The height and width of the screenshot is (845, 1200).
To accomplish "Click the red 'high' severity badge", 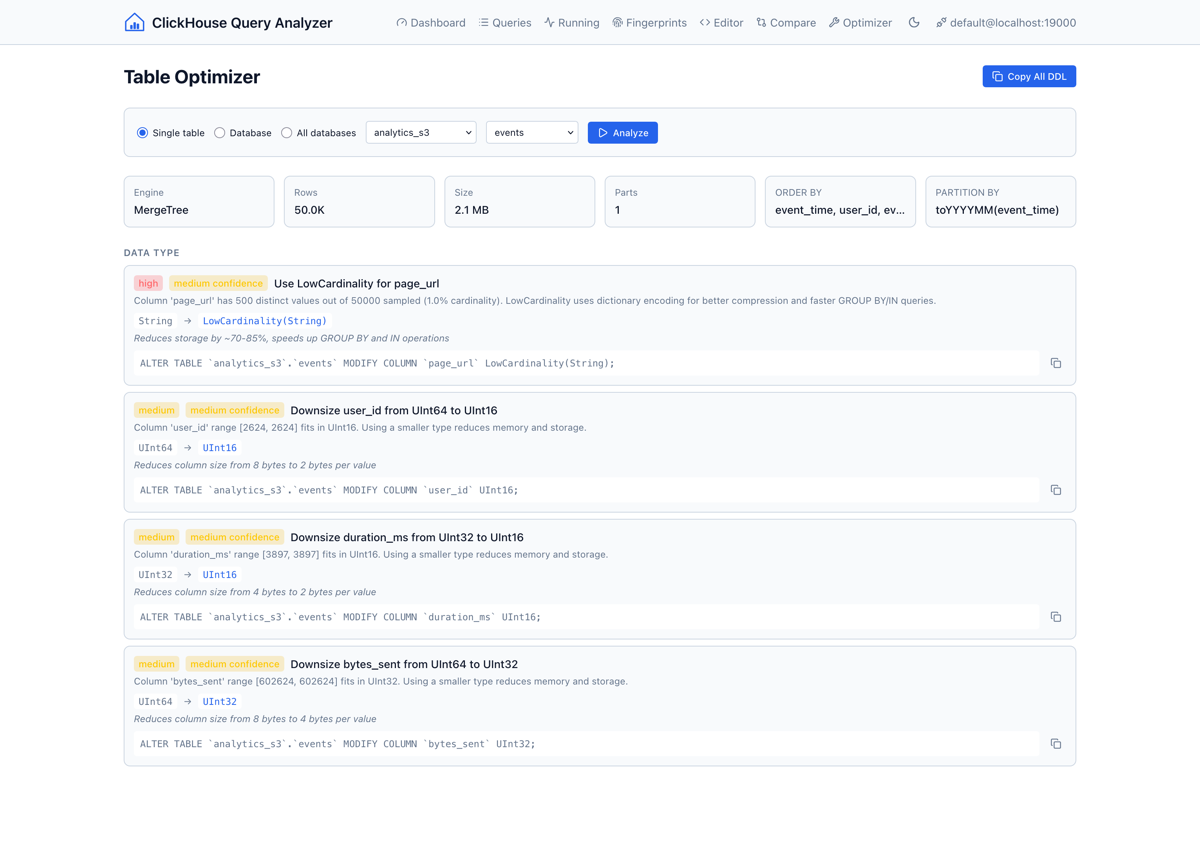I will coord(148,283).
